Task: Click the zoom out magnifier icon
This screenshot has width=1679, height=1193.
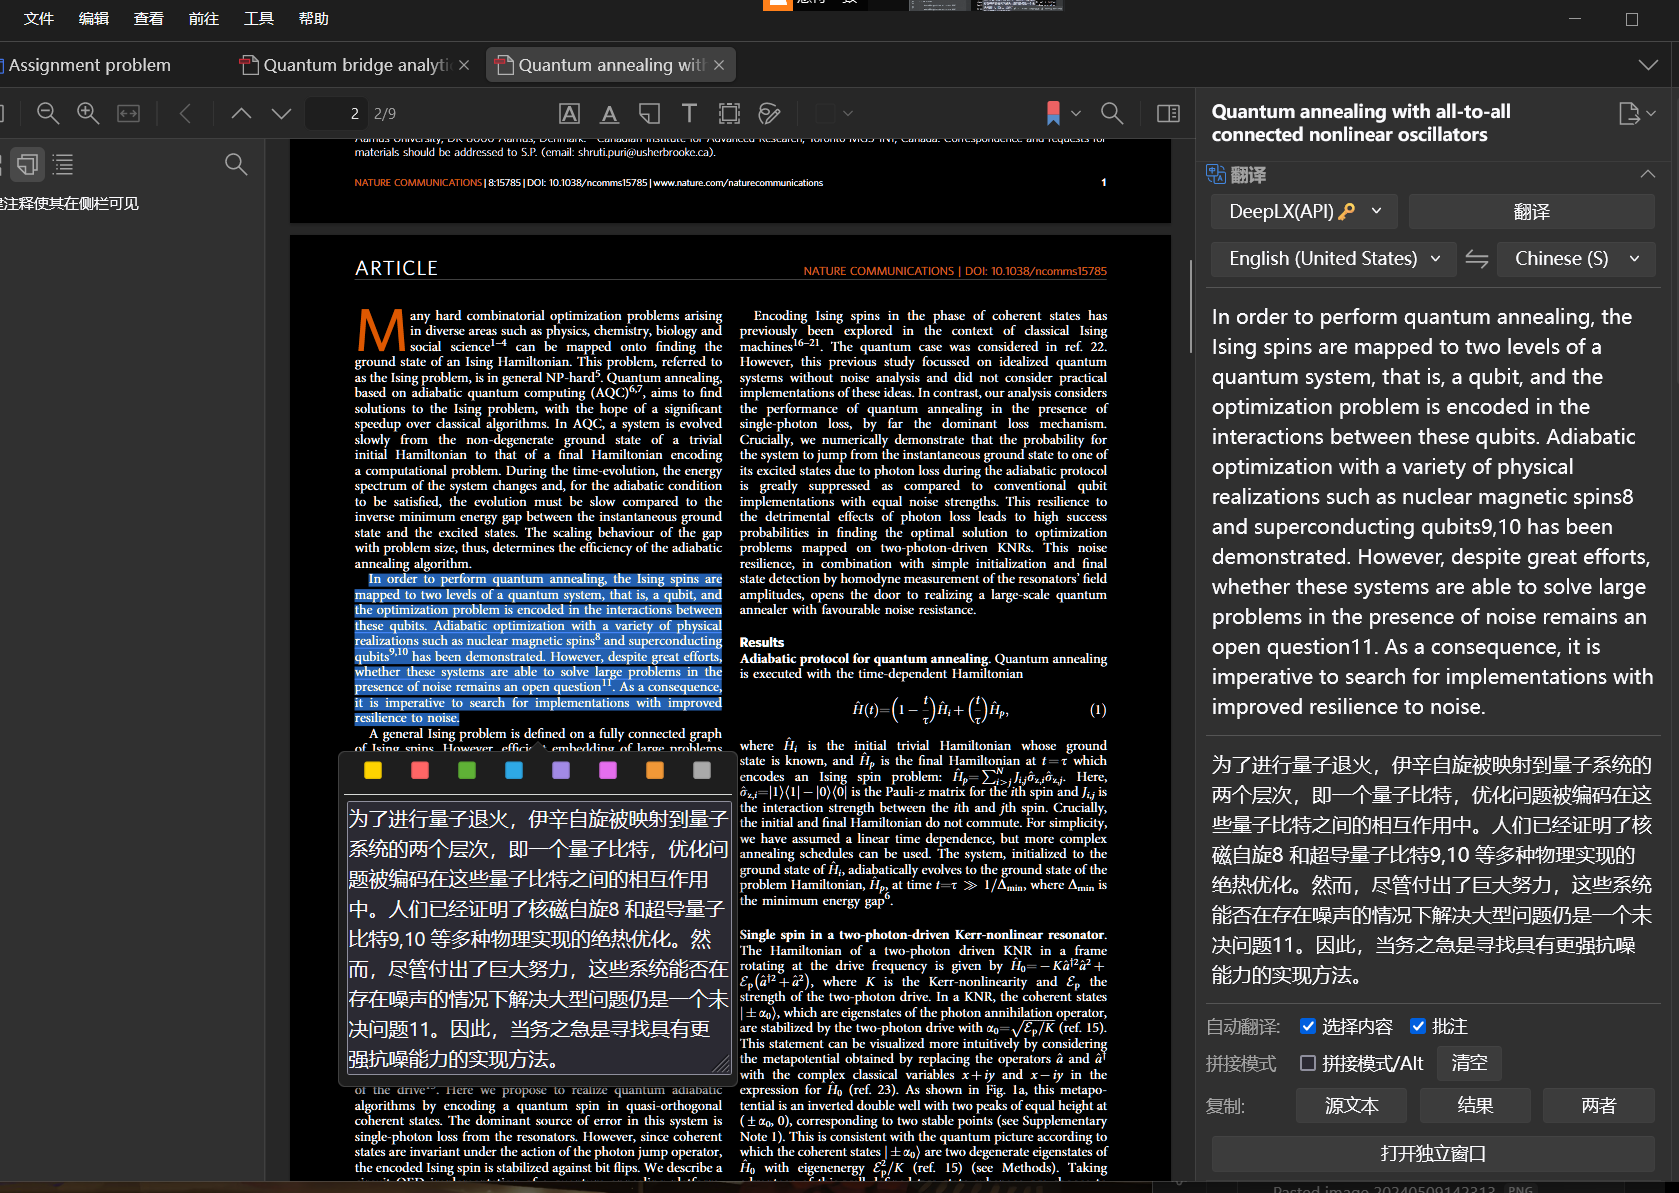Action: [x=47, y=113]
